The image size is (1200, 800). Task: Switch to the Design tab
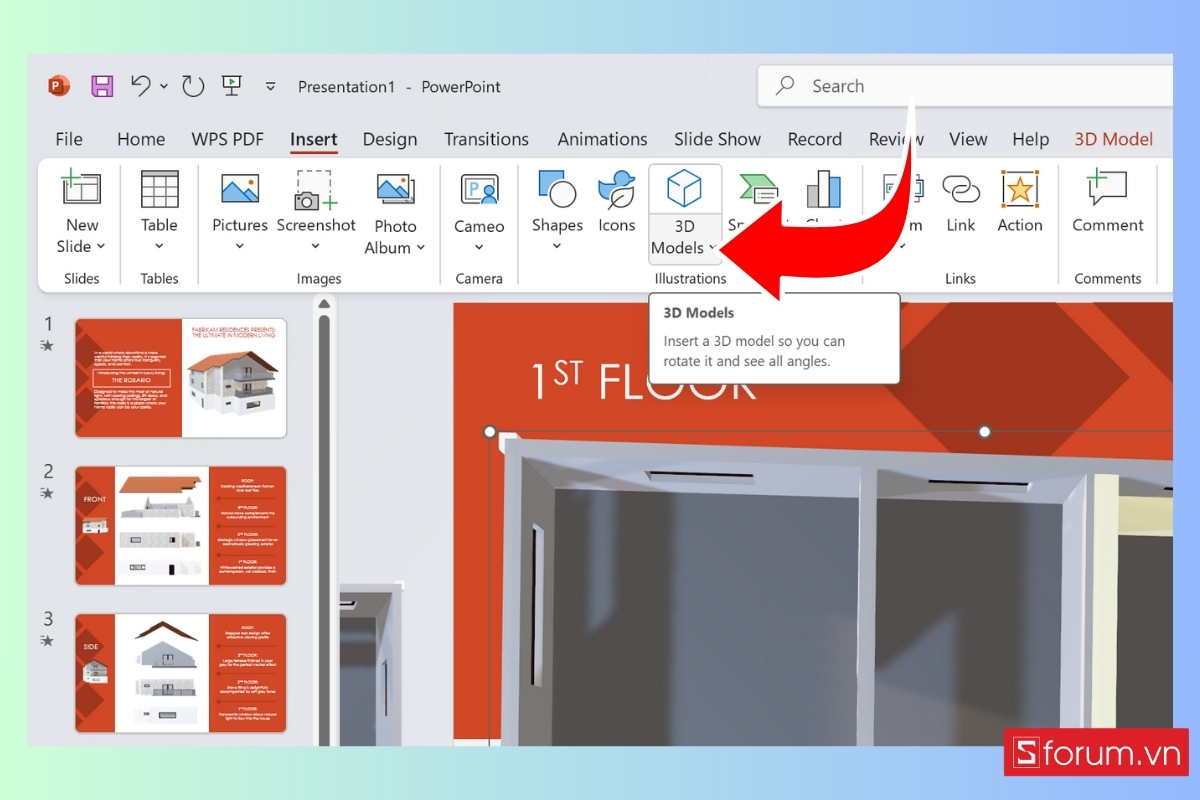coord(390,139)
